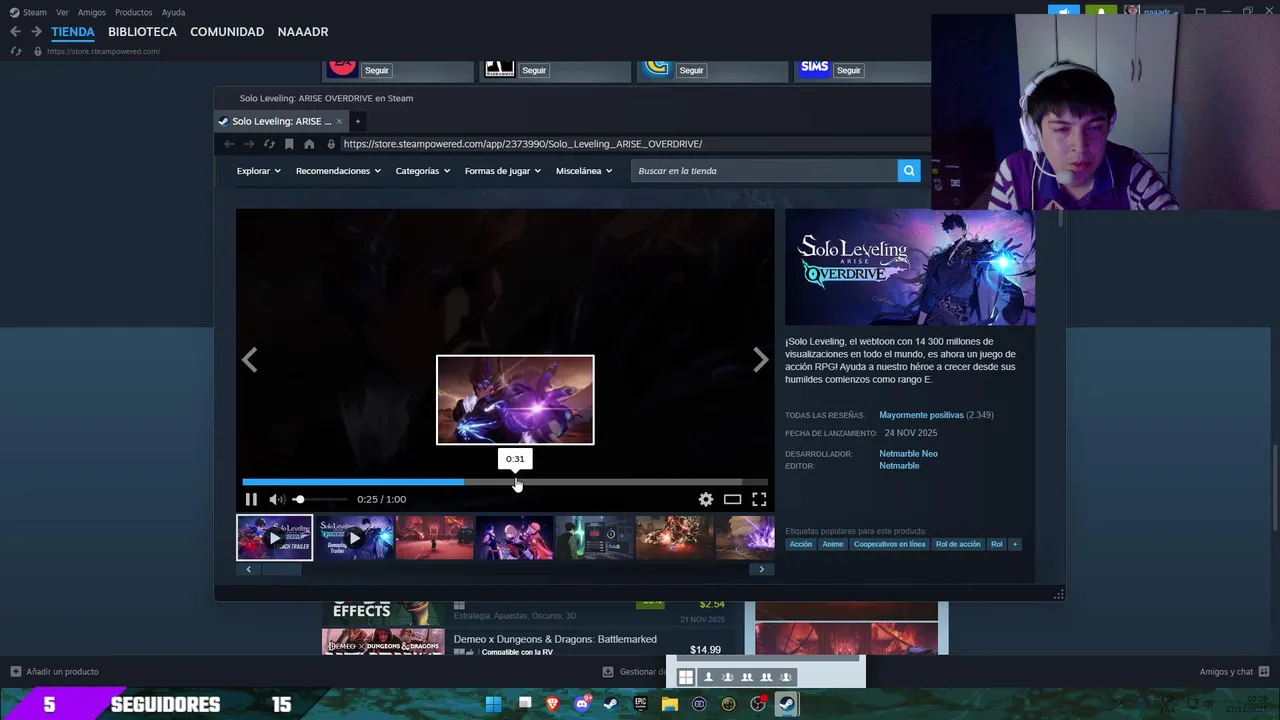Open Epic Games launcher from taskbar
Screen dimensions: 1280x720
[x=640, y=704]
